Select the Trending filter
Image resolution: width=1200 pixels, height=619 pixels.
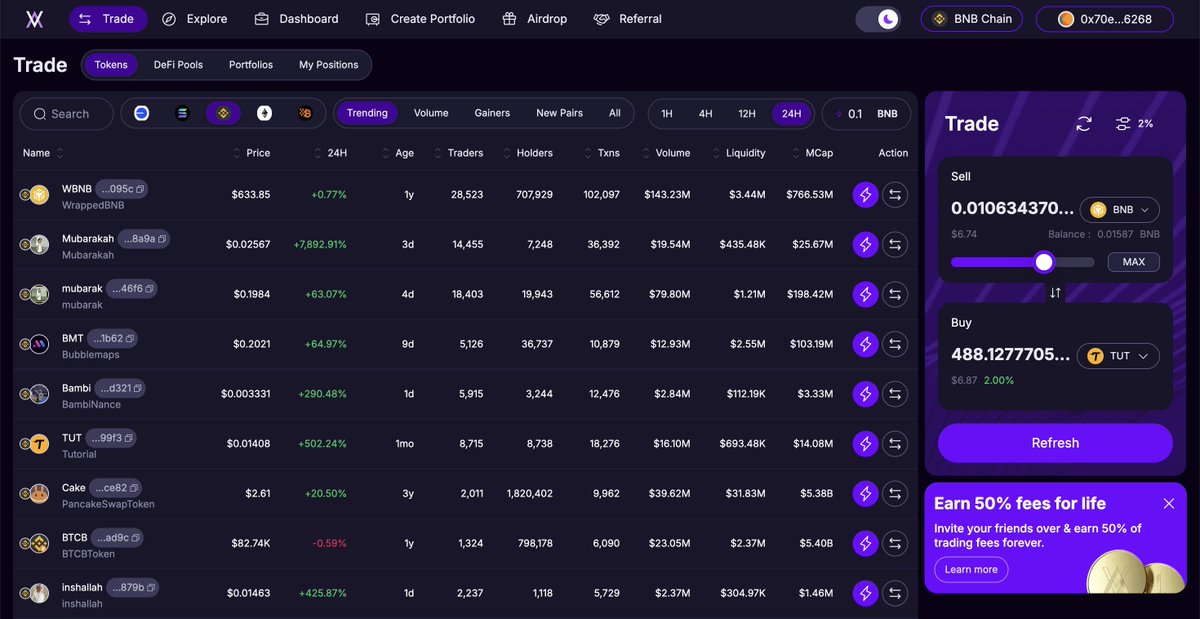click(367, 114)
